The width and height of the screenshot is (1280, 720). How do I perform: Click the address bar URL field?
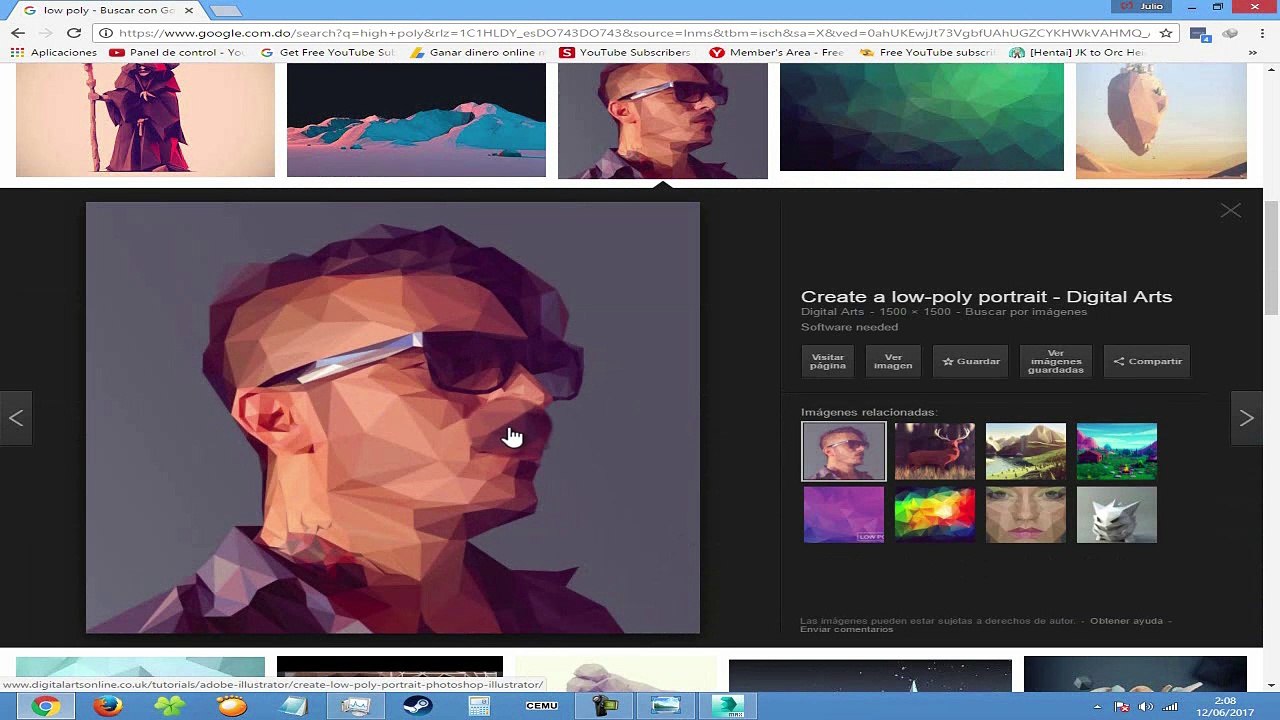click(633, 33)
